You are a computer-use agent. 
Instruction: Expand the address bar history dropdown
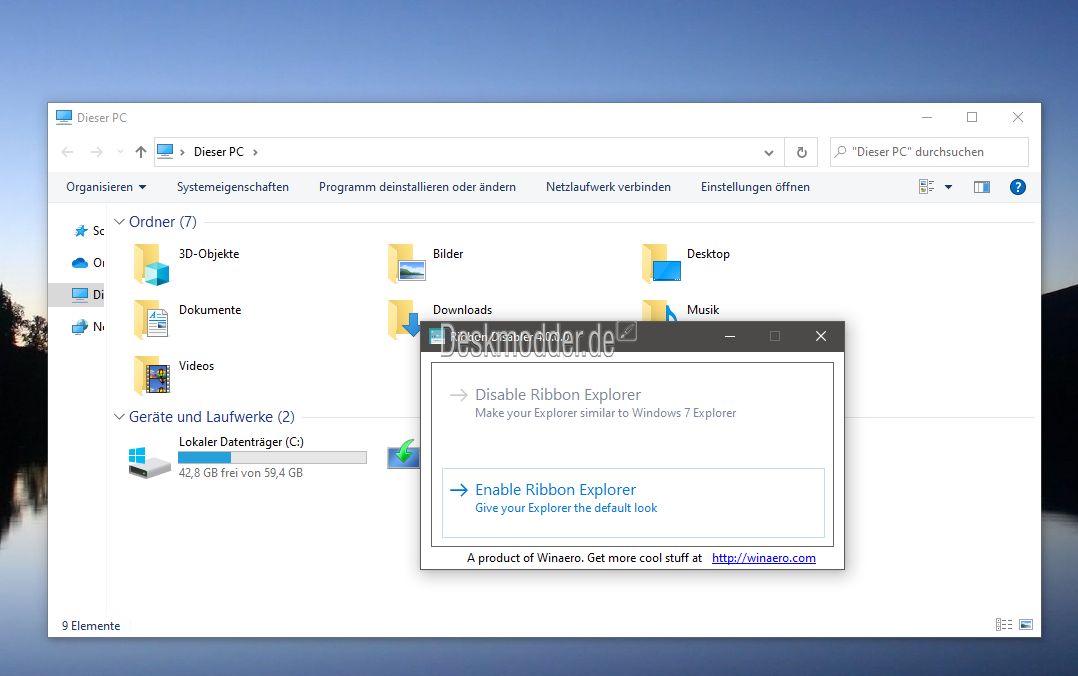pyautogui.click(x=768, y=153)
